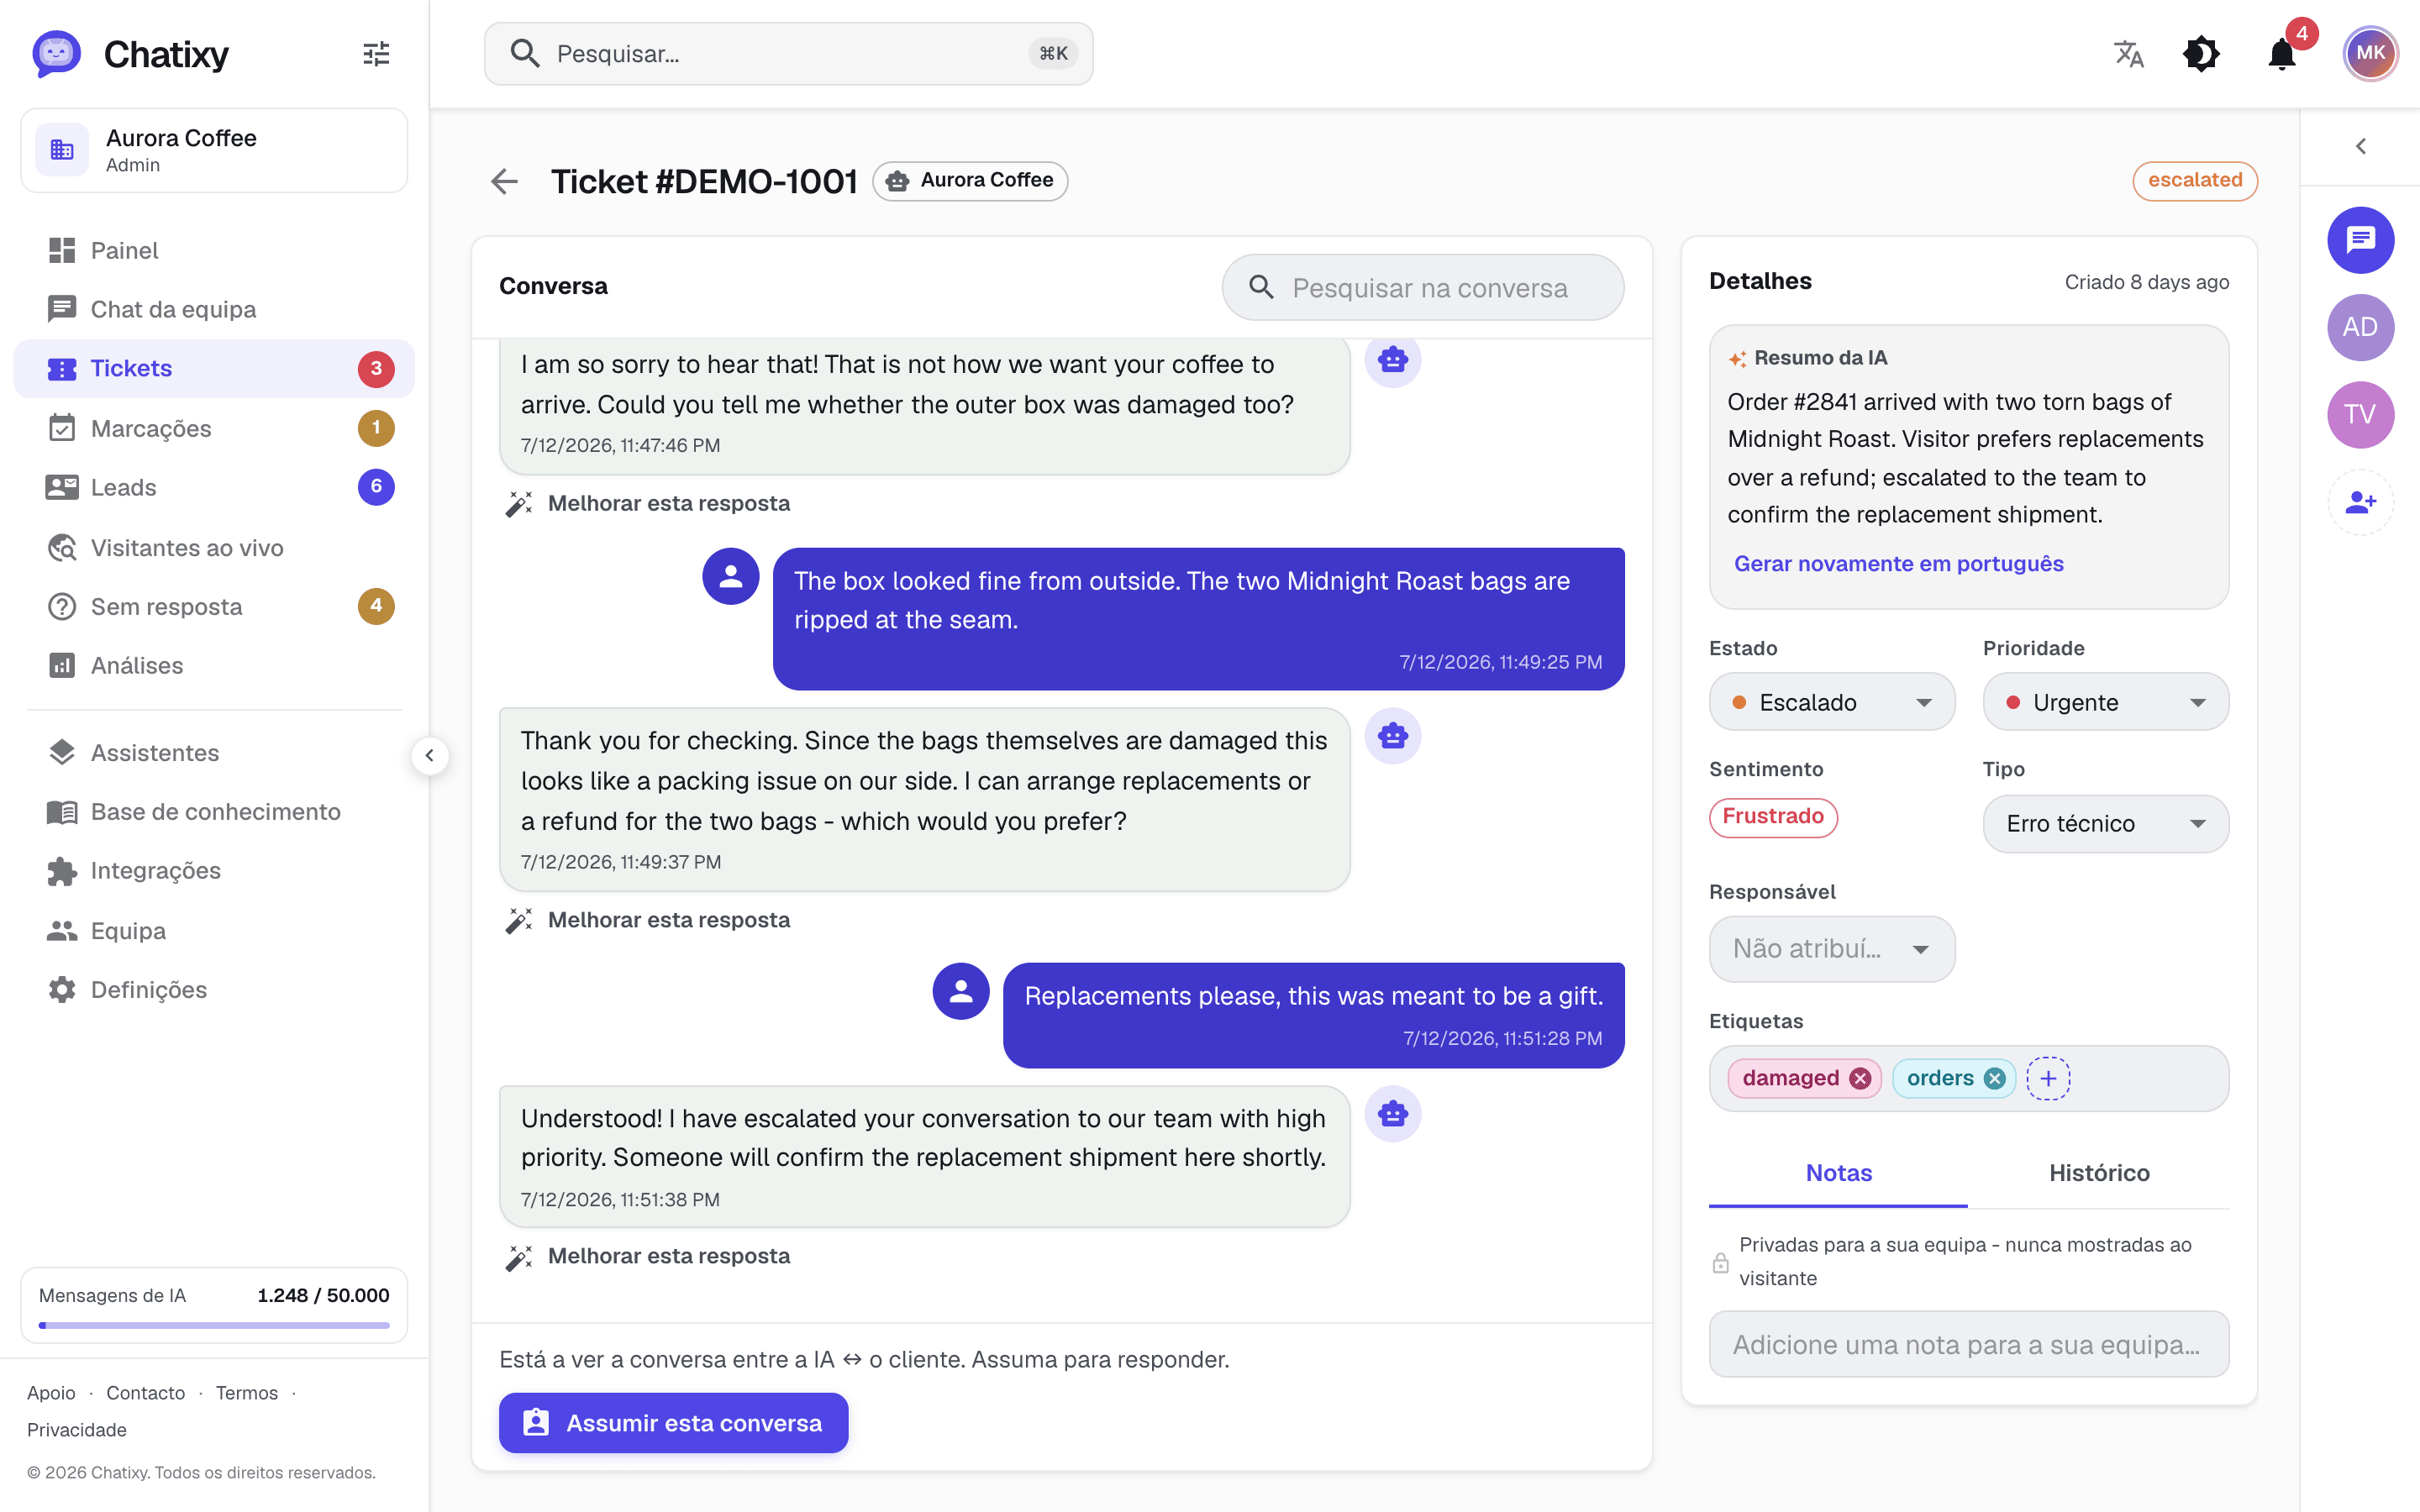The image size is (2420, 1512).
Task: Click bot avatar beside 'Thank you for checking' message
Action: pos(1393,736)
